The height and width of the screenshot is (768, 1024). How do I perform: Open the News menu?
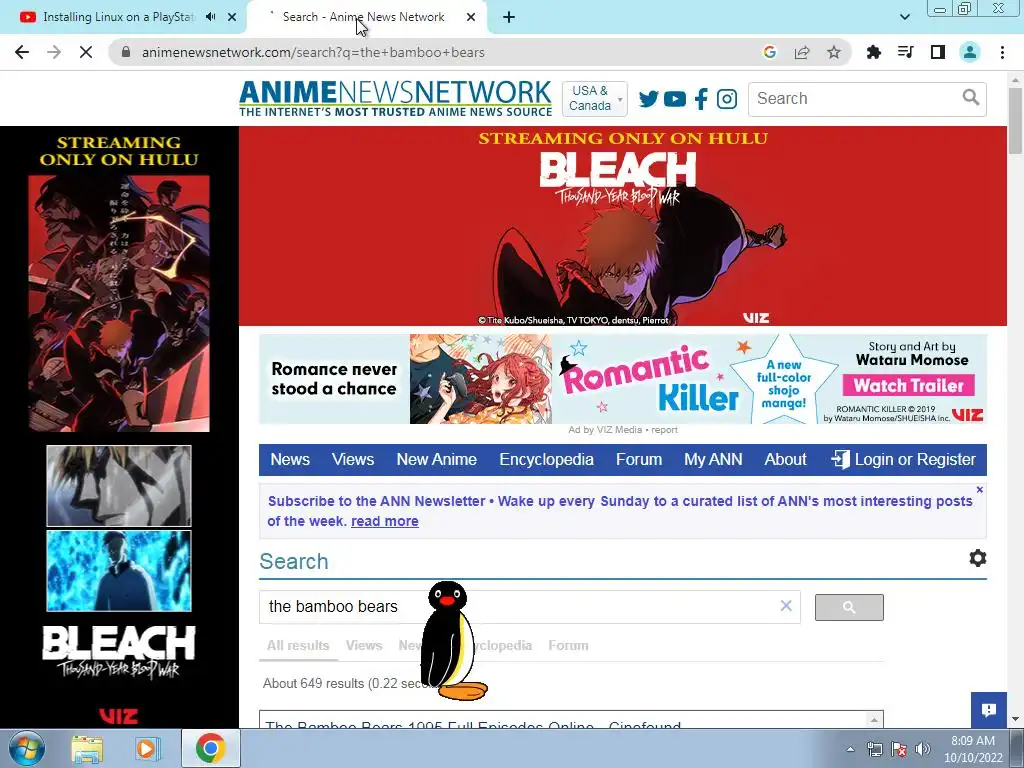290,460
